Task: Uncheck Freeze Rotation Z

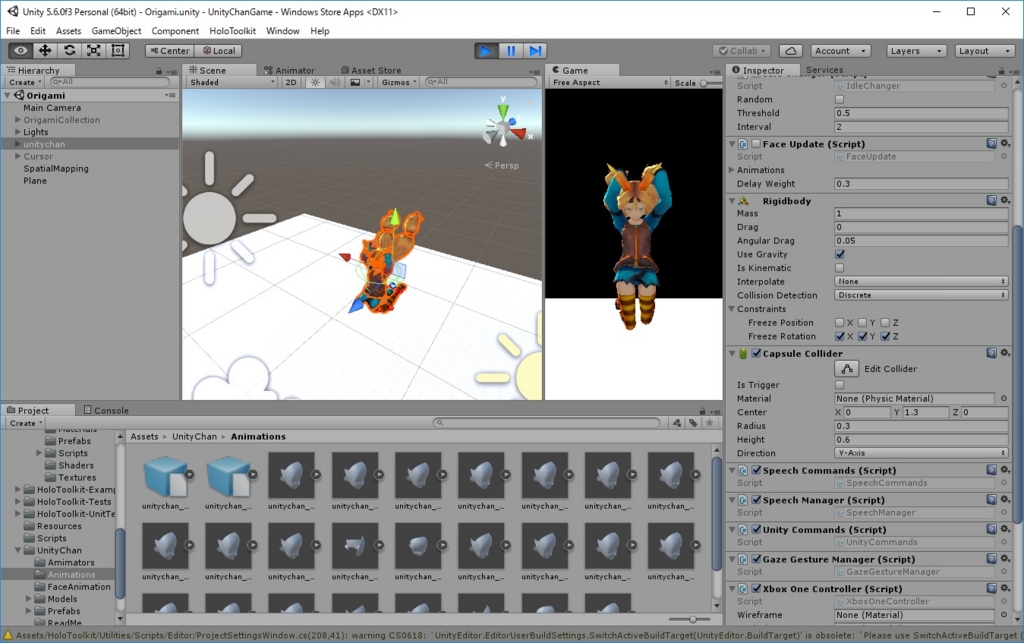Action: [885, 336]
